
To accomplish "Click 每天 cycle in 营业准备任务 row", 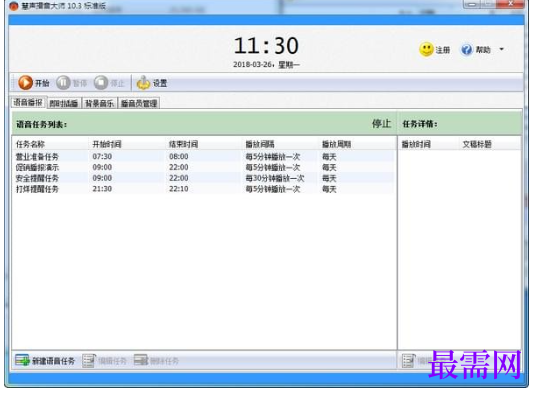I will (x=329, y=157).
